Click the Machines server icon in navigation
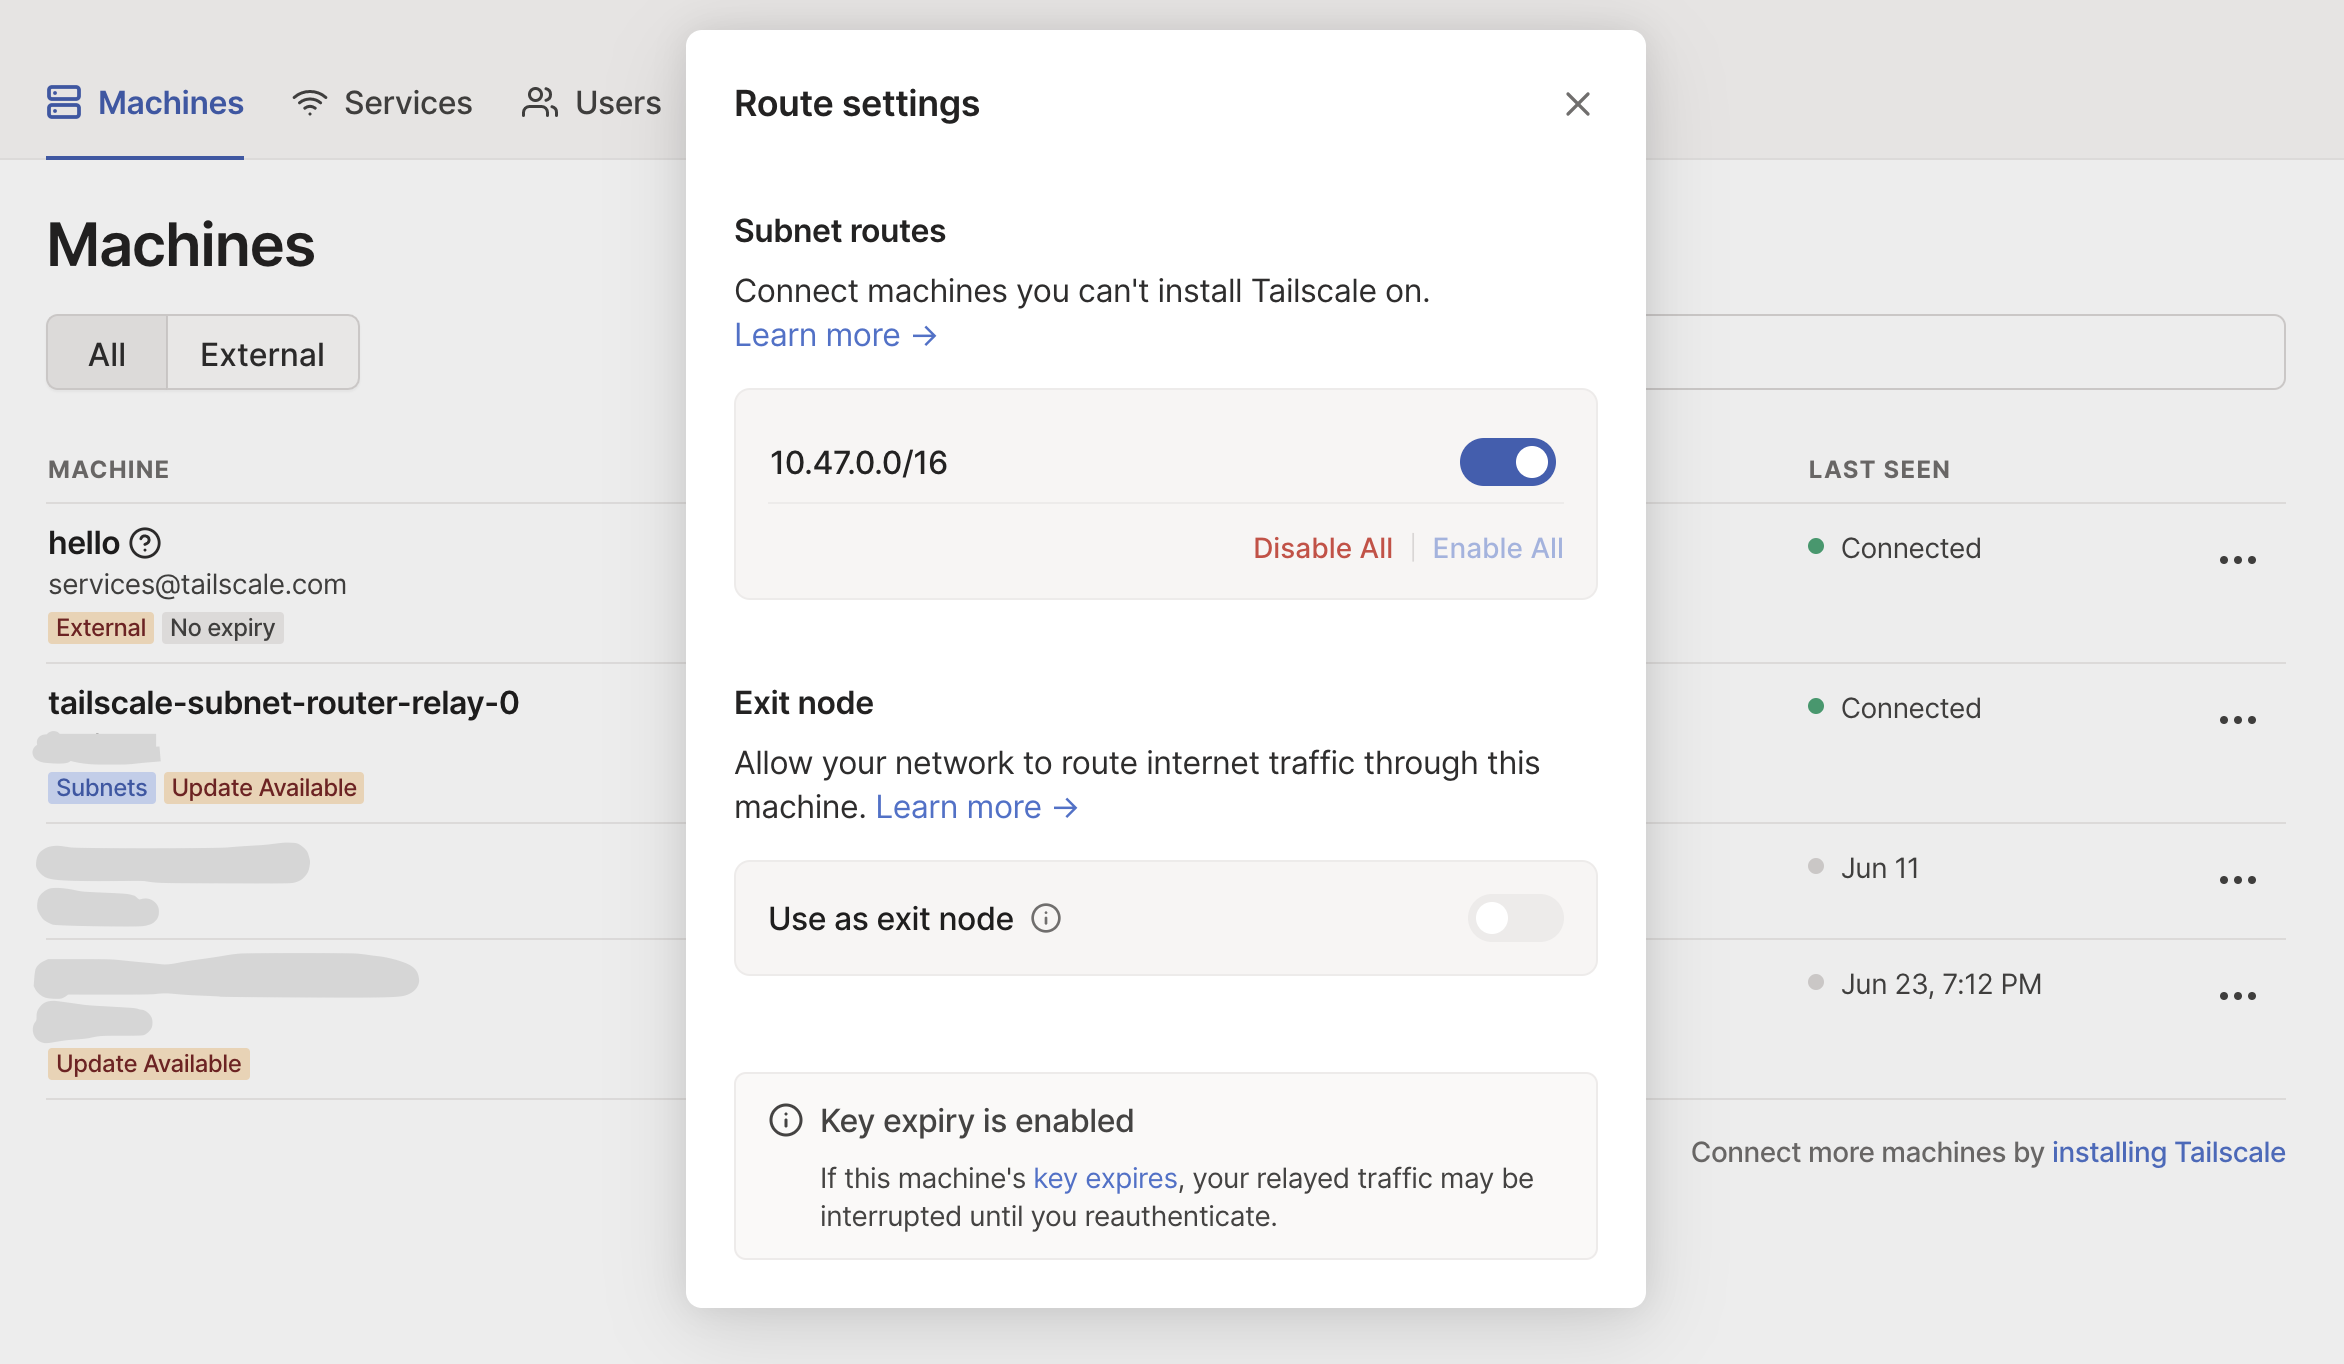This screenshot has width=2344, height=1364. pyautogui.click(x=64, y=102)
